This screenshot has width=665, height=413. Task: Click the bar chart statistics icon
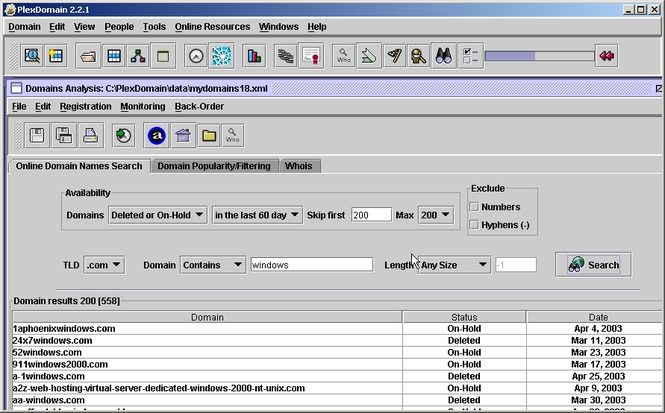pyautogui.click(x=254, y=56)
